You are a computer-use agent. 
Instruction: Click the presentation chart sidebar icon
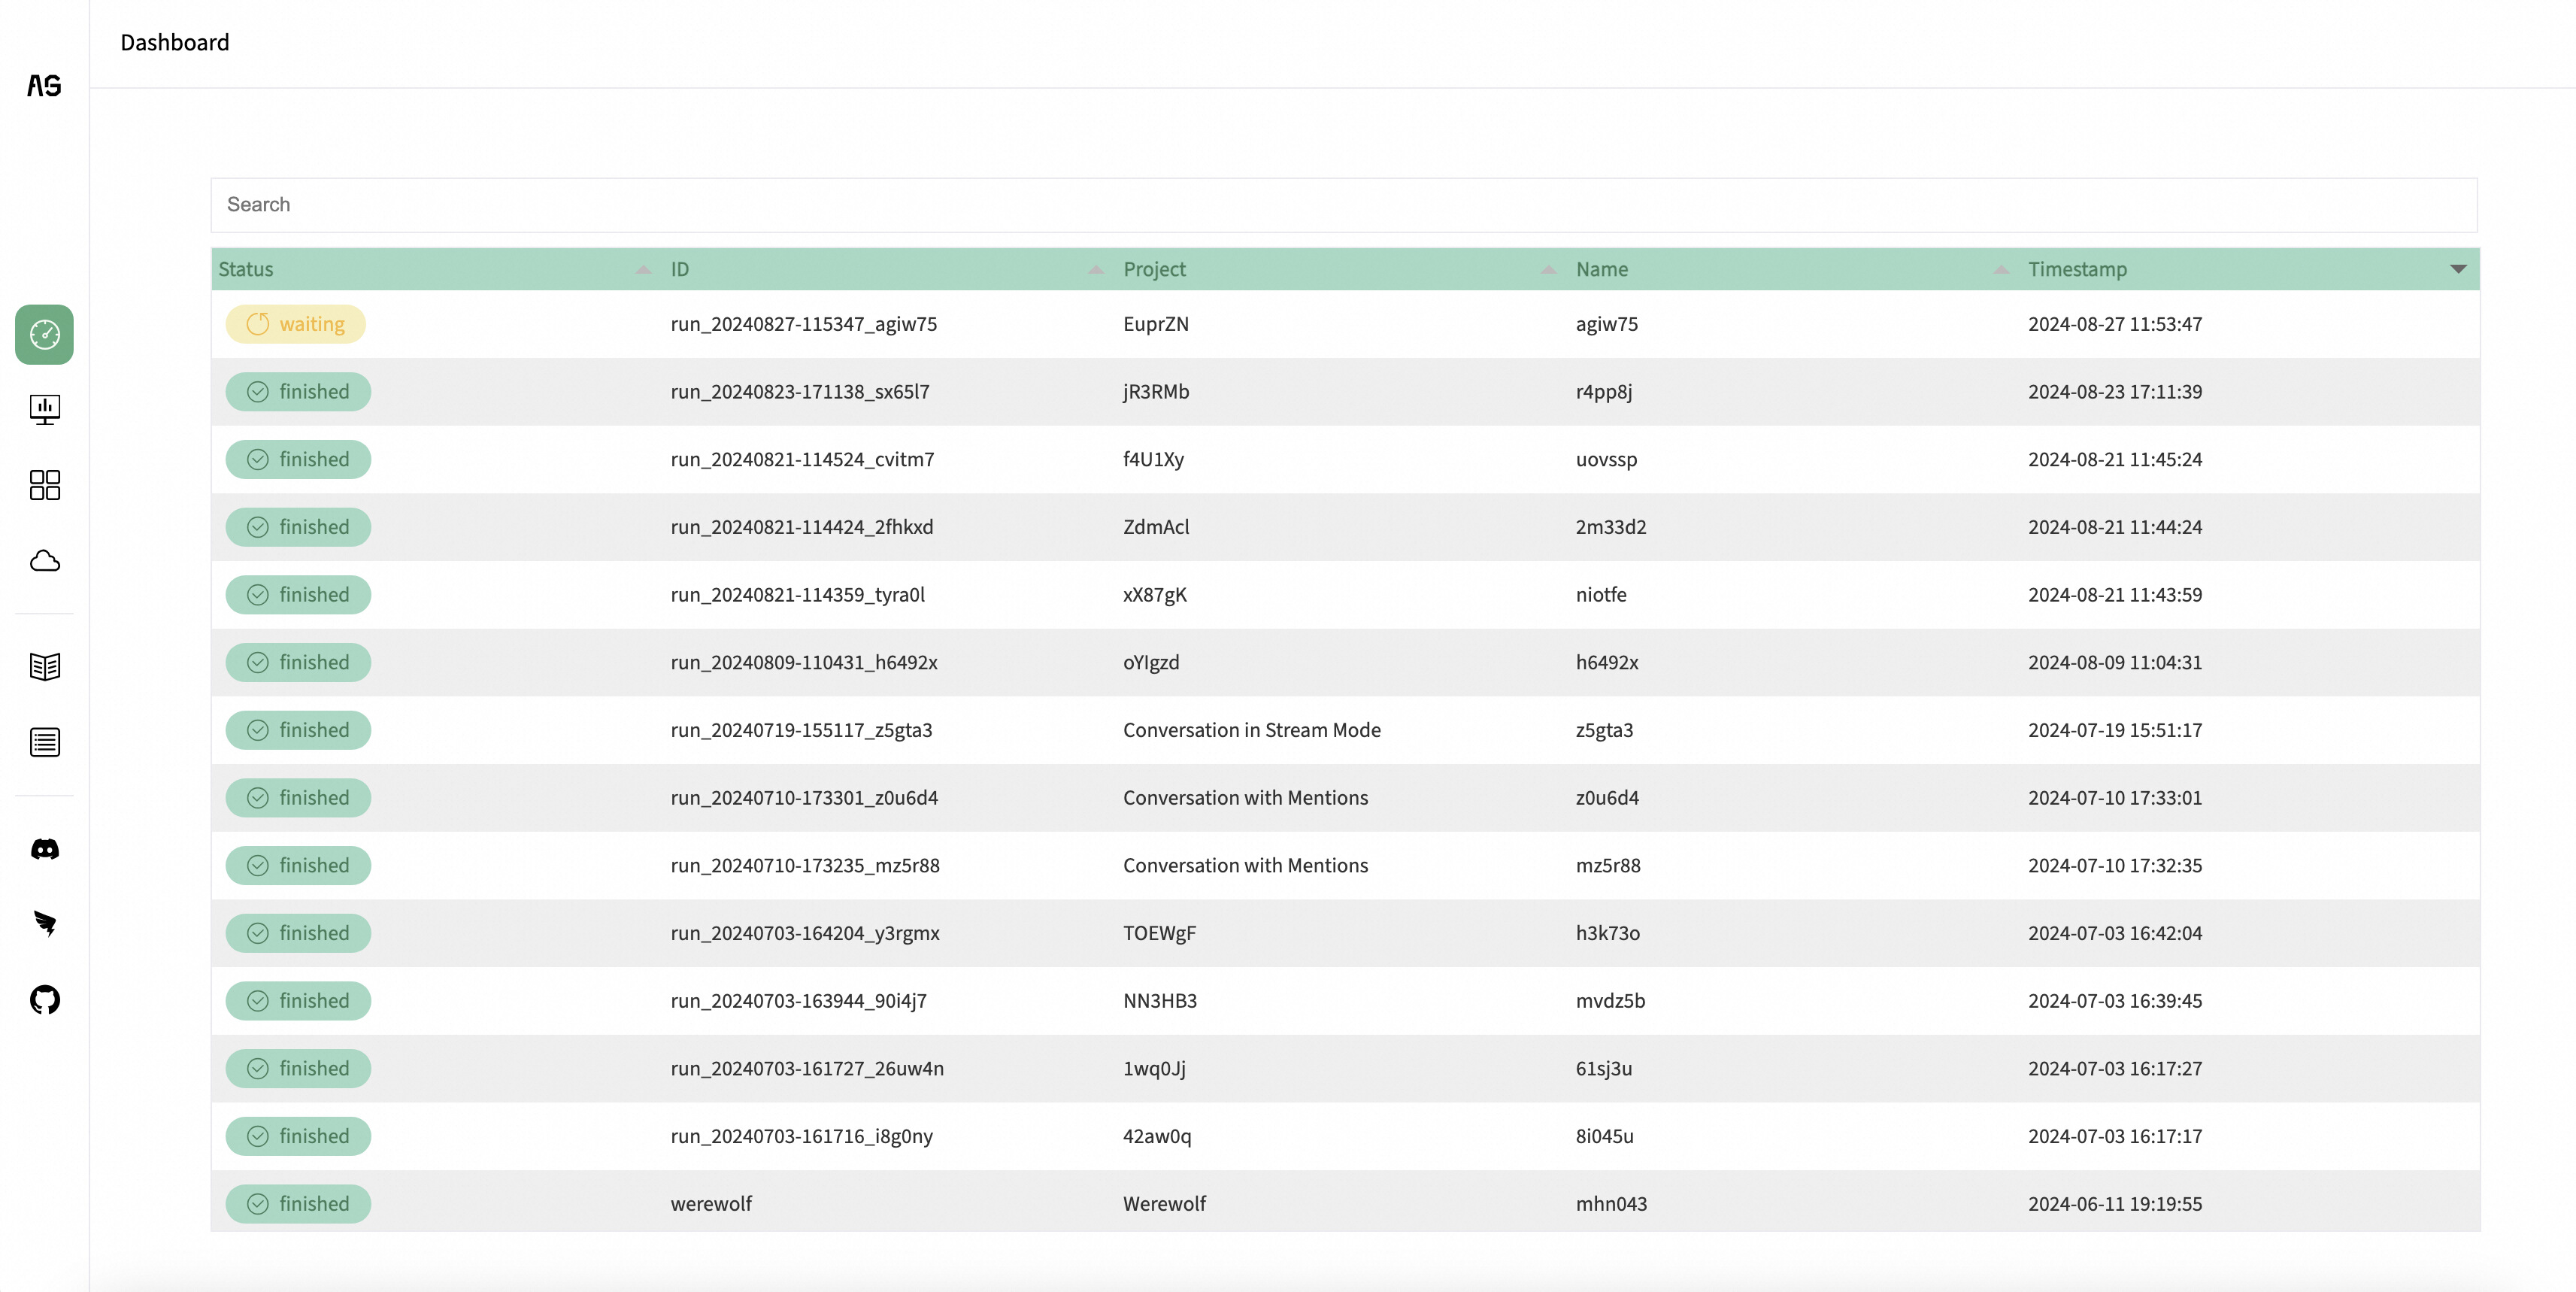click(x=44, y=409)
